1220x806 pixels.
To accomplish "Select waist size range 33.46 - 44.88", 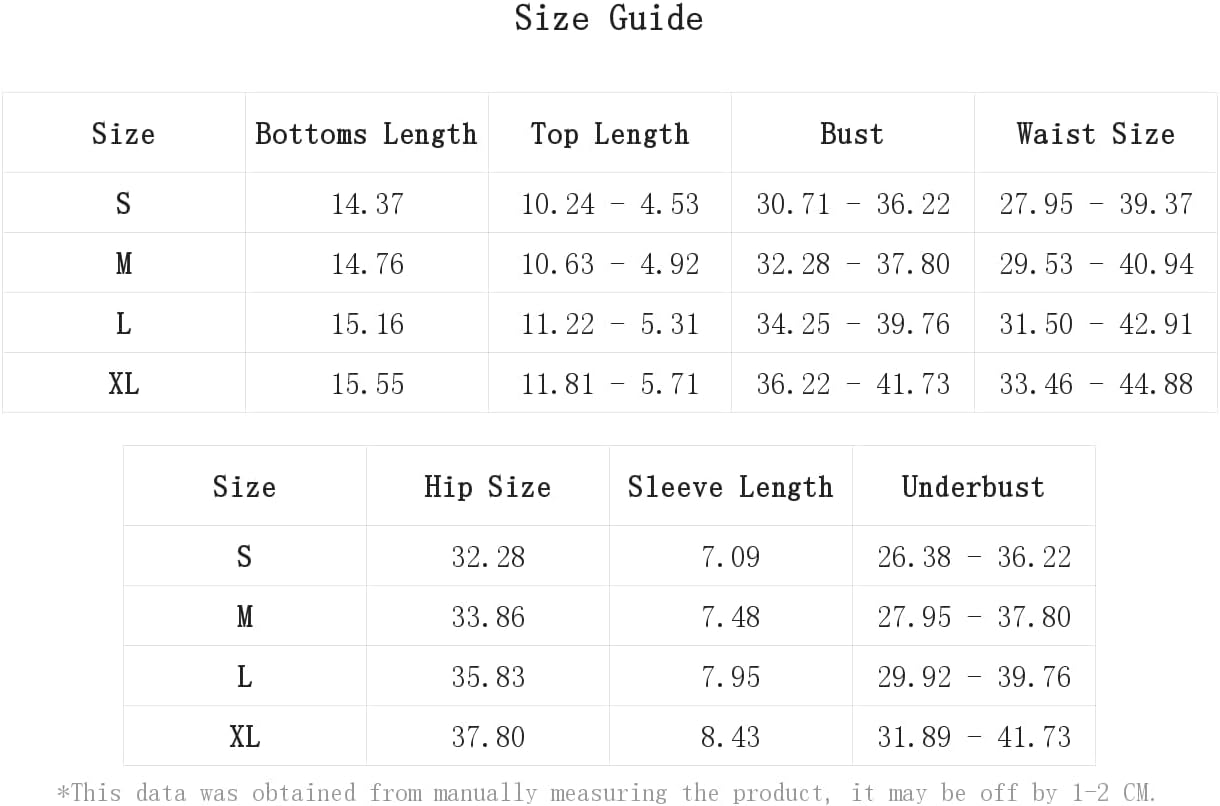I will [1095, 384].
